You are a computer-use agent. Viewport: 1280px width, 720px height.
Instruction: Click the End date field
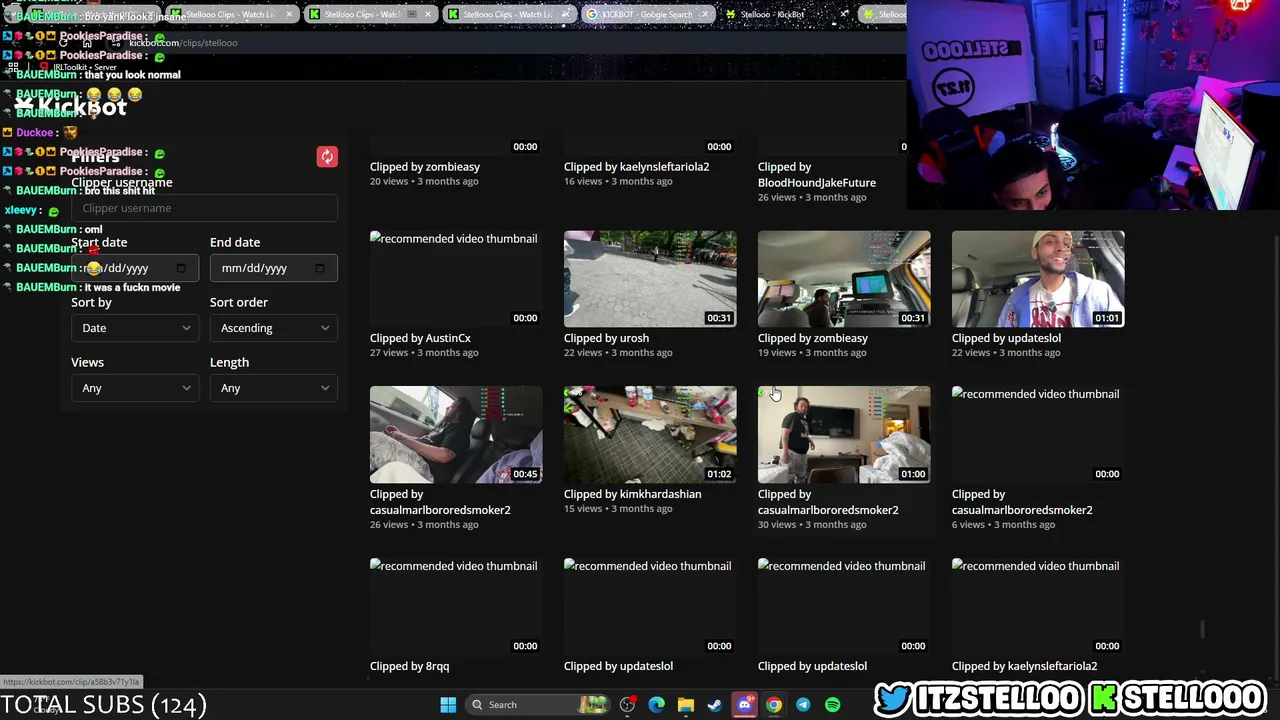274,268
